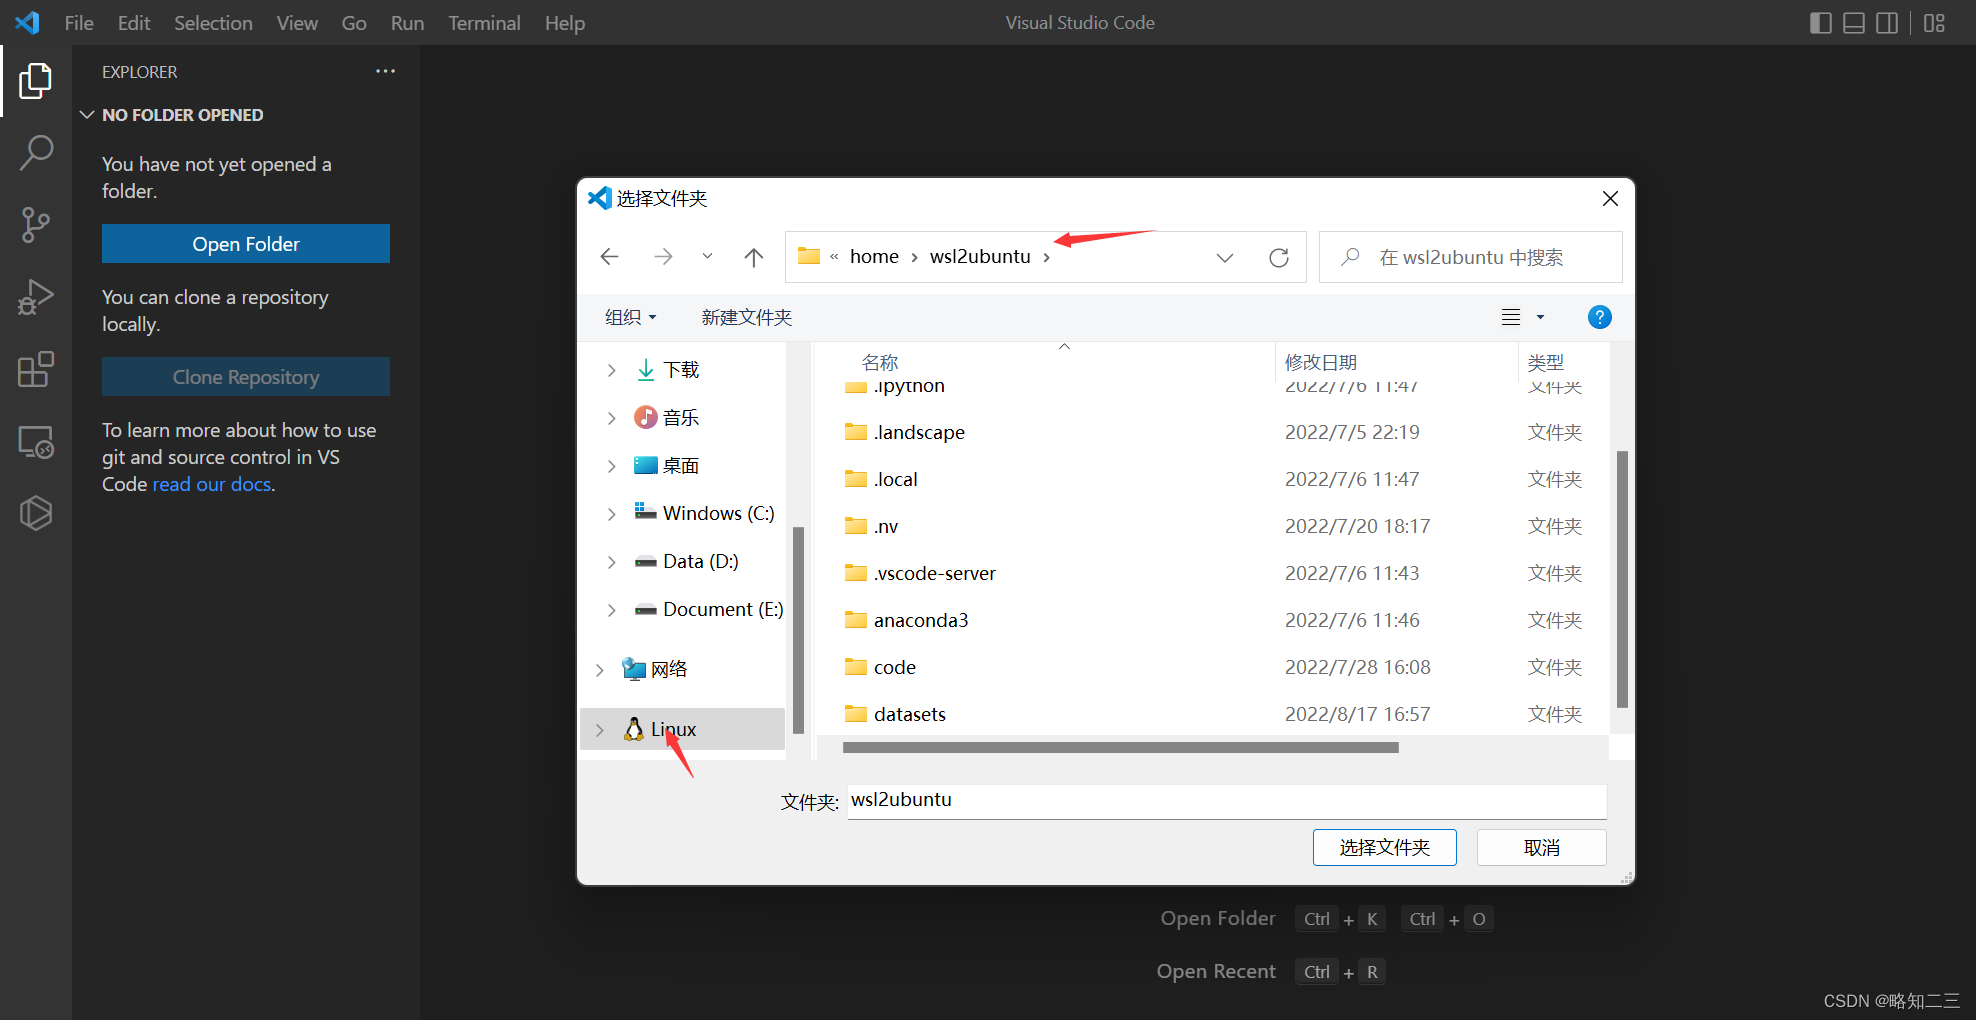Click 取消 to cancel dialog
Image resolution: width=1976 pixels, height=1020 pixels.
pyautogui.click(x=1542, y=848)
